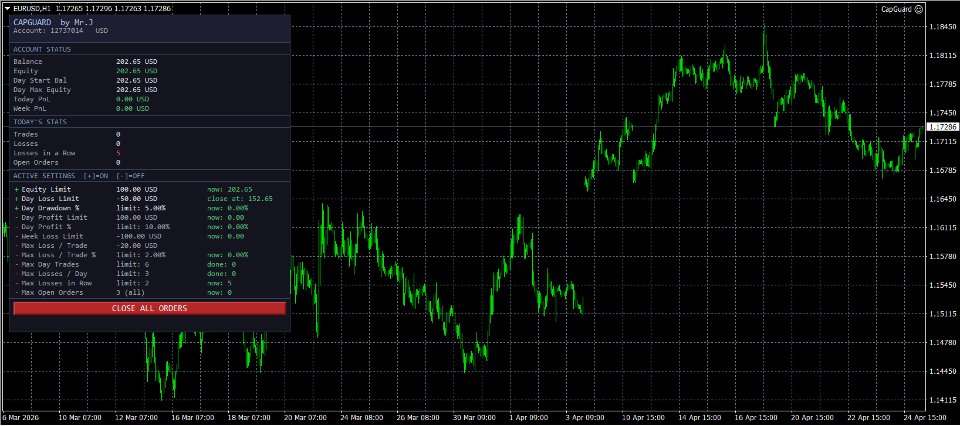Enable the Max Losses / Day rule
The image size is (960, 426).
(x=17, y=274)
